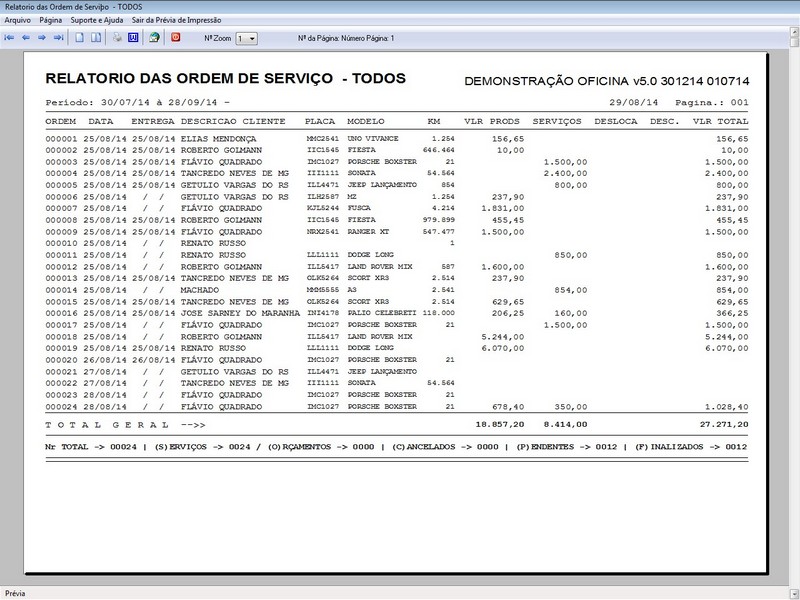Click plate KJL5244
This screenshot has width=800, height=600.
coord(322,208)
